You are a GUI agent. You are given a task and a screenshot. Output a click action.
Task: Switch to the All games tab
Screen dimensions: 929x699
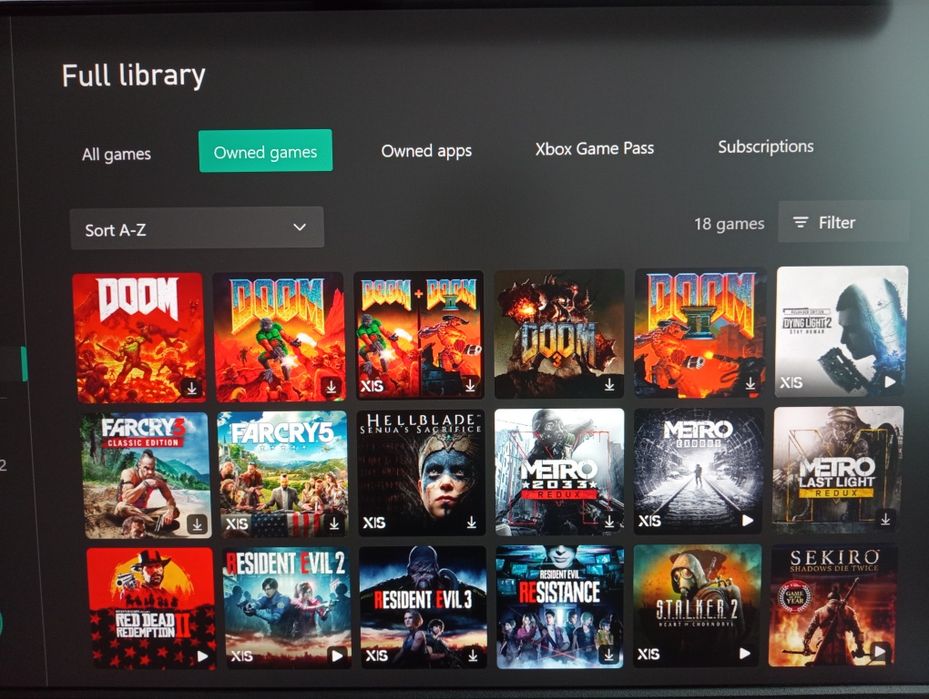coord(116,155)
